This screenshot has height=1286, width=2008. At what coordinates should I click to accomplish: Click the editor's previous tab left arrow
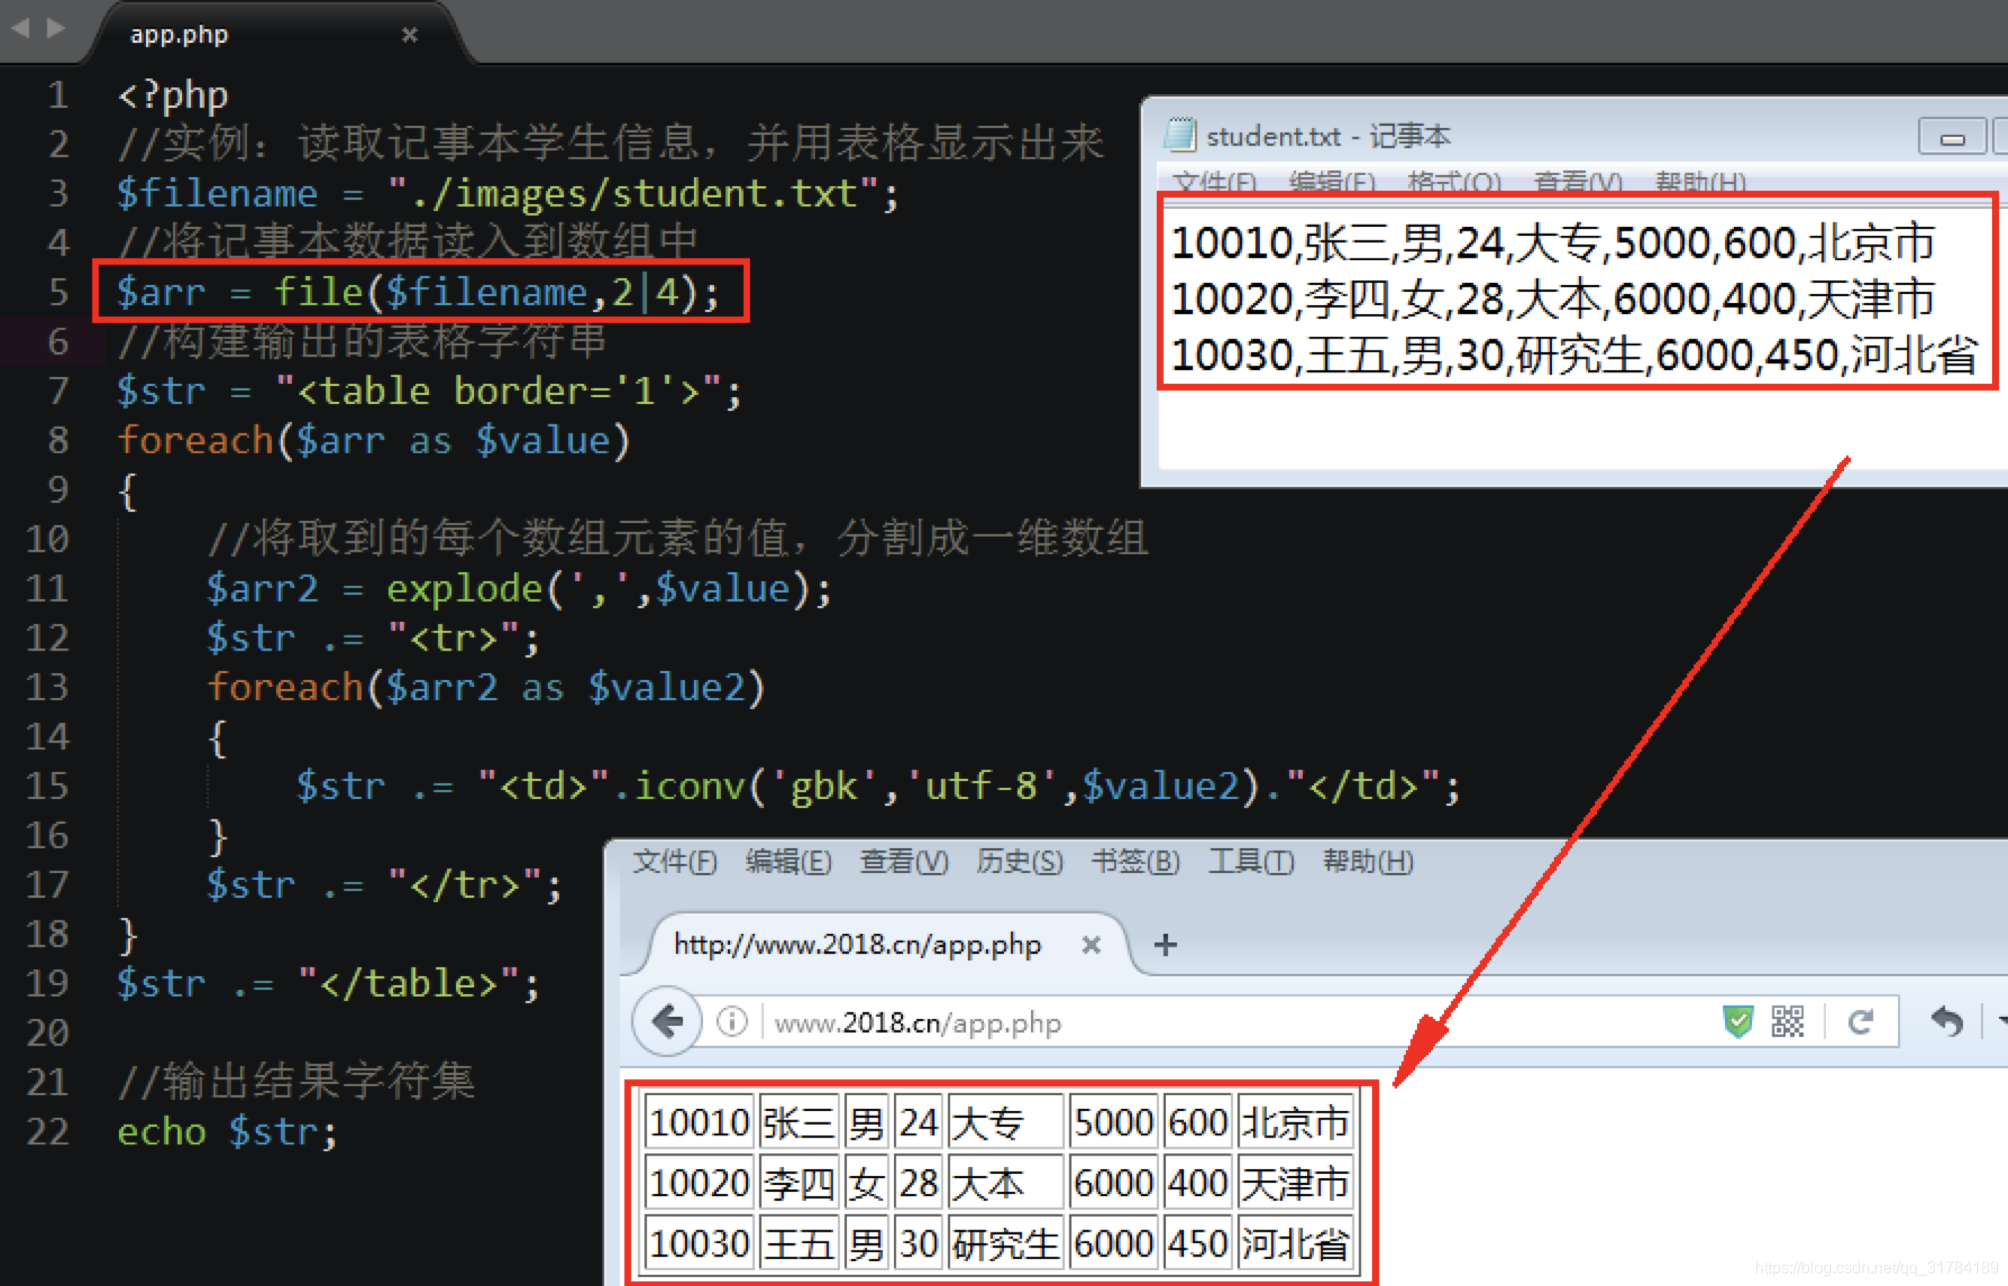21,28
